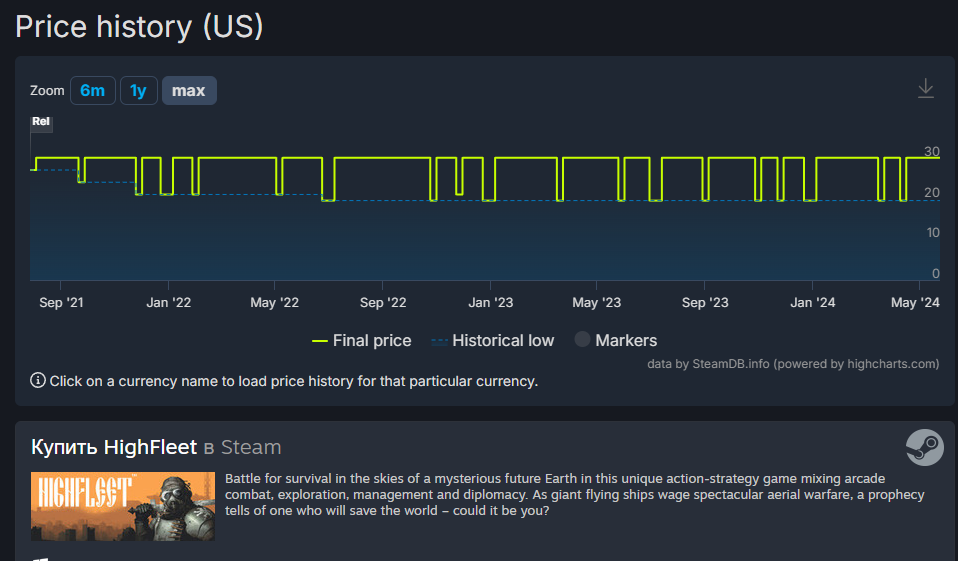
Task: Toggle the Final price series in legend
Action: 361,341
